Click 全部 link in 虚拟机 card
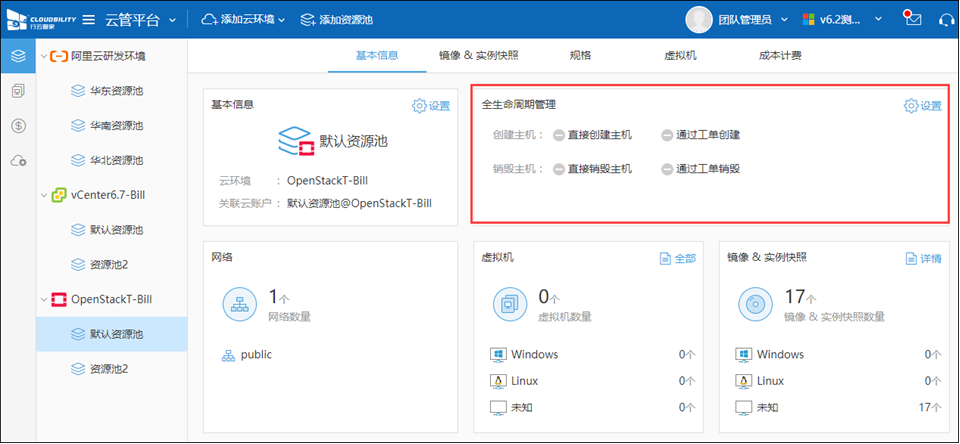 click(677, 258)
